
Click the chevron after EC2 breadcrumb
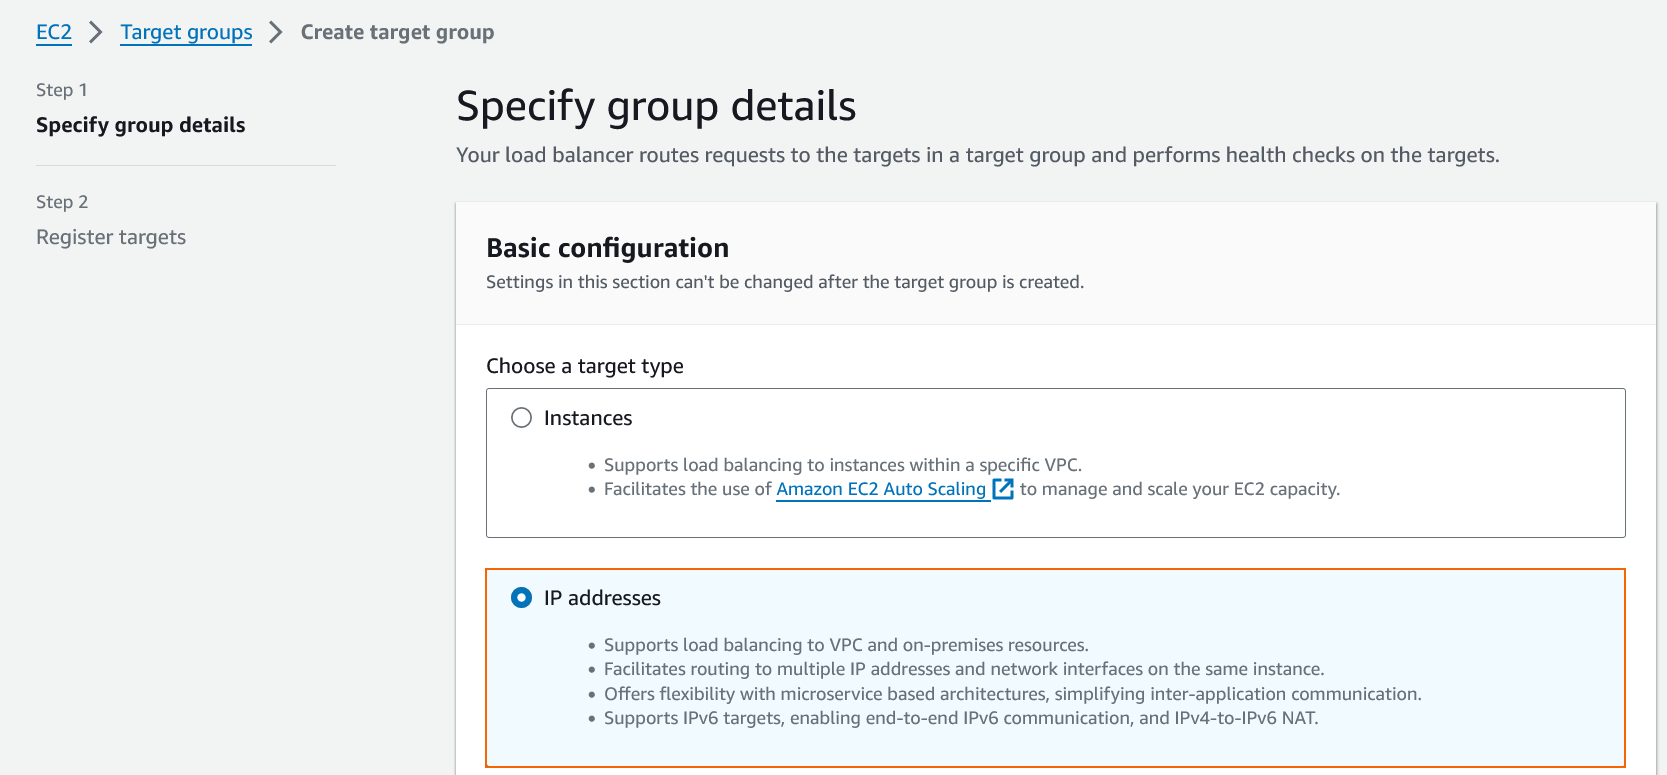(x=96, y=32)
